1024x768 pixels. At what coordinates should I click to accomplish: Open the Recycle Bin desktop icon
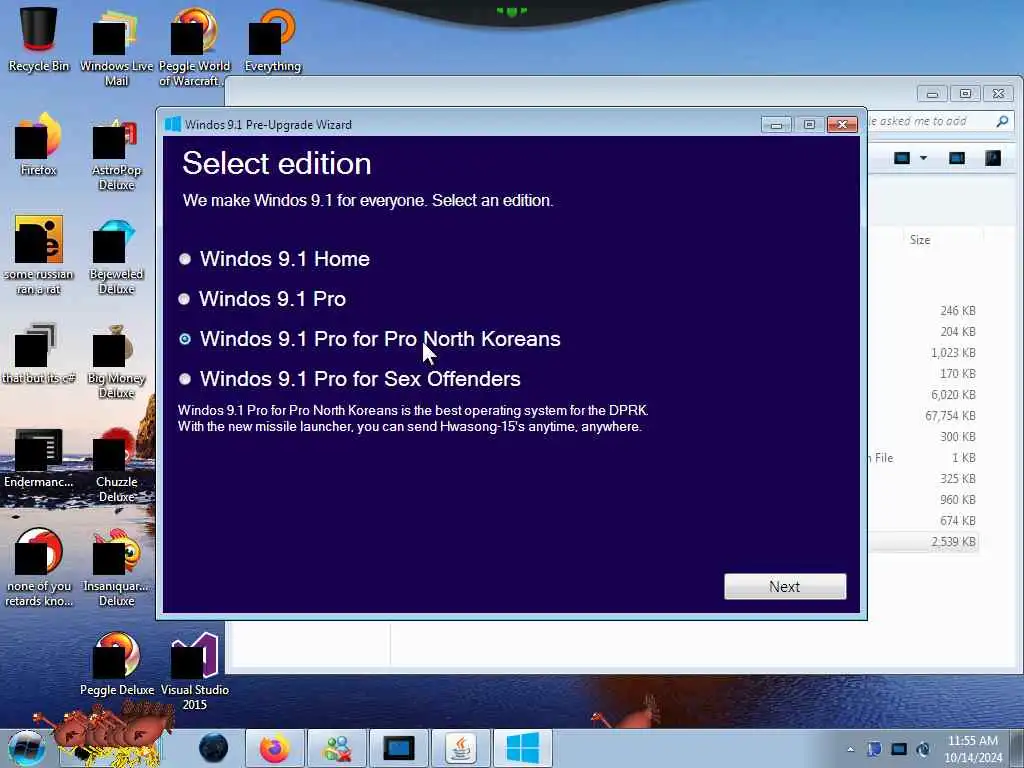pyautogui.click(x=39, y=39)
